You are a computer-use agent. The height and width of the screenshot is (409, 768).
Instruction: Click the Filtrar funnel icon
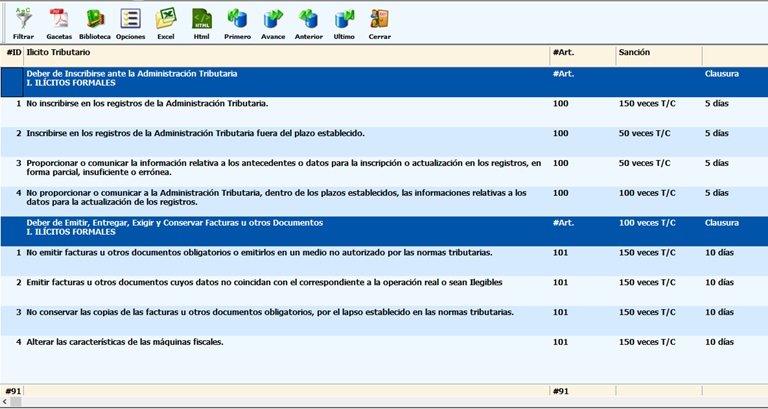click(23, 18)
